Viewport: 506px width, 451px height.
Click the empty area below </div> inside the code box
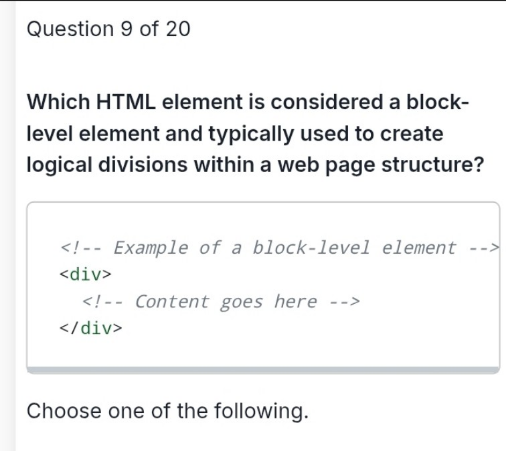(x=263, y=352)
